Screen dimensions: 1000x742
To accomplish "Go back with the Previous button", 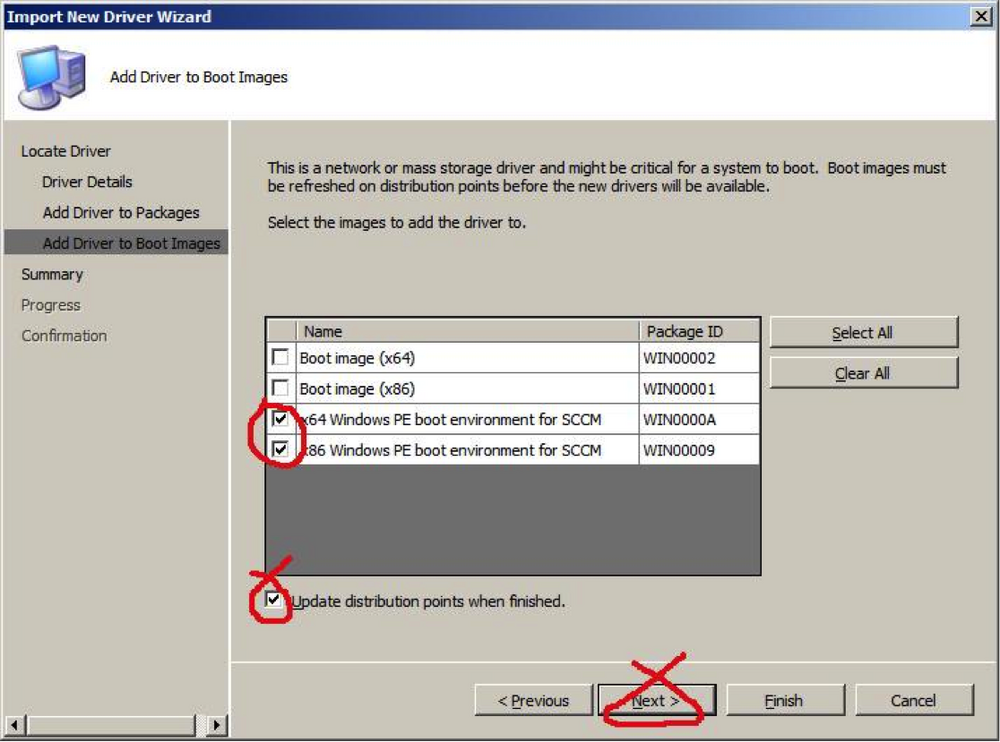I will pyautogui.click(x=533, y=701).
